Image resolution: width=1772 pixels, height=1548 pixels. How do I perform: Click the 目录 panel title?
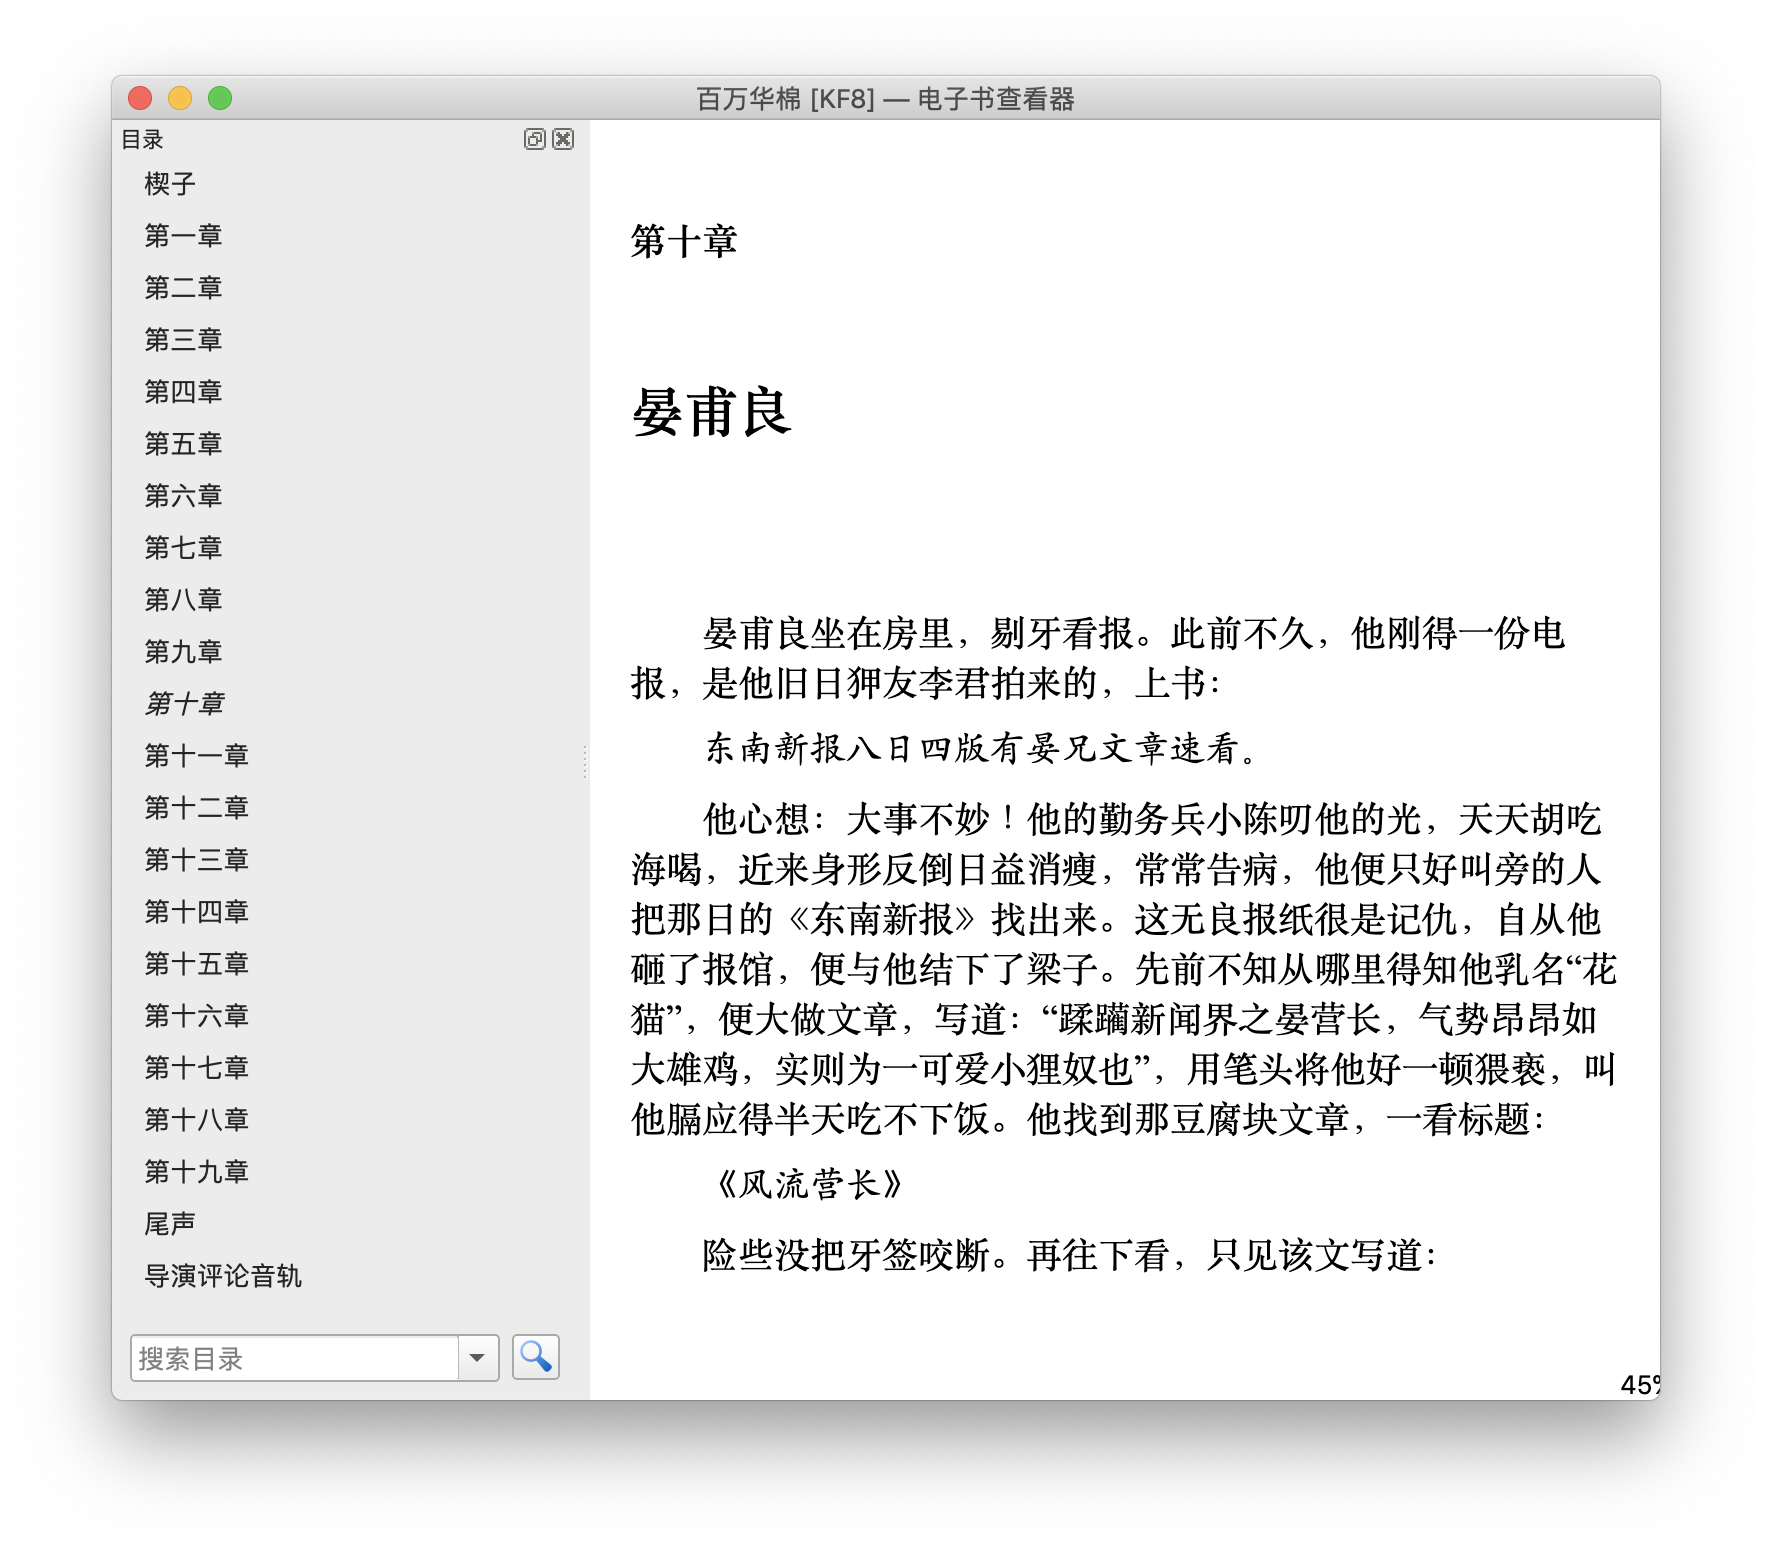pos(142,140)
